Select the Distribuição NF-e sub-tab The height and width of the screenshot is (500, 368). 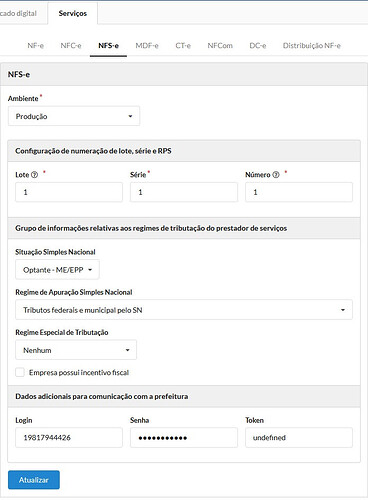312,46
